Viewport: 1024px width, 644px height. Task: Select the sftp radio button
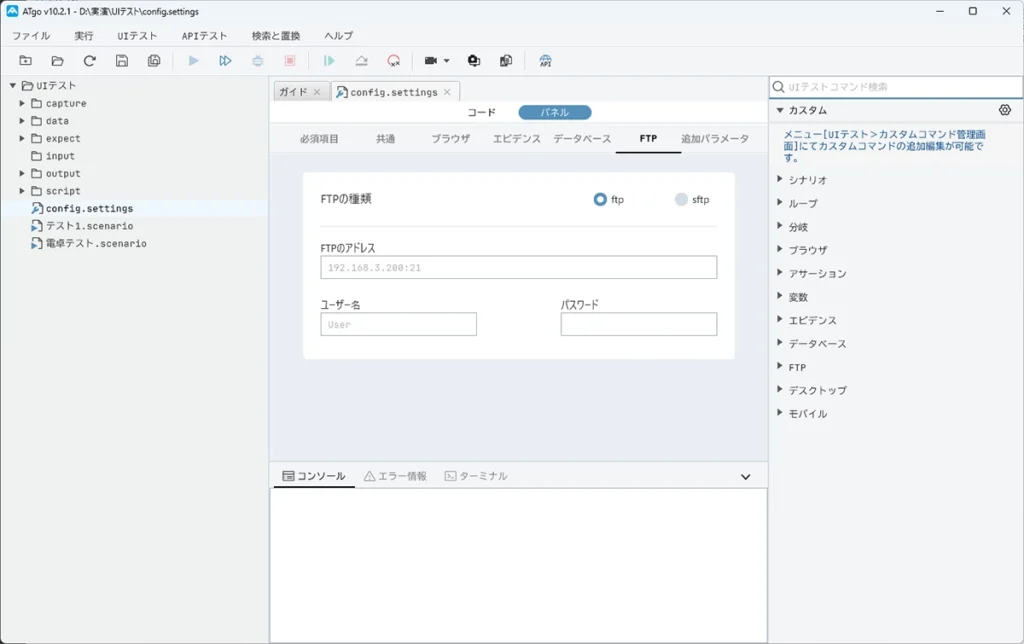coord(681,199)
